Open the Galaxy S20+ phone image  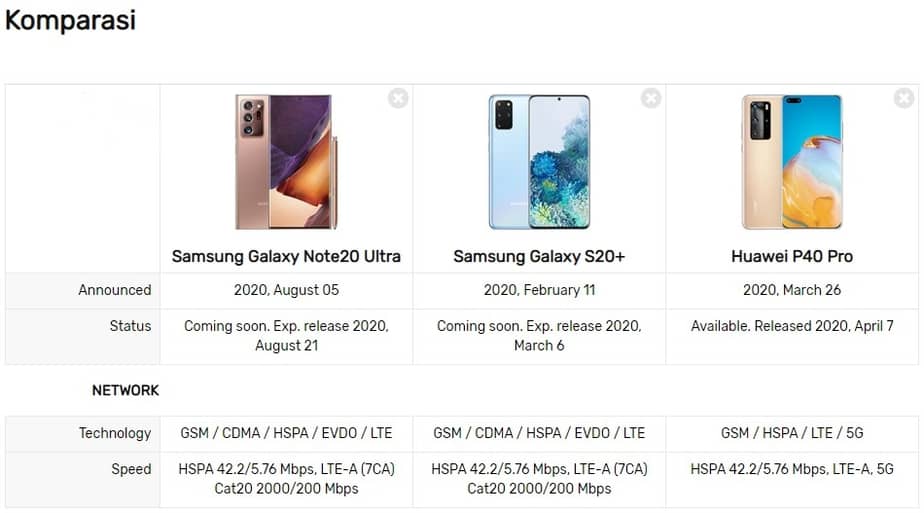(x=539, y=162)
